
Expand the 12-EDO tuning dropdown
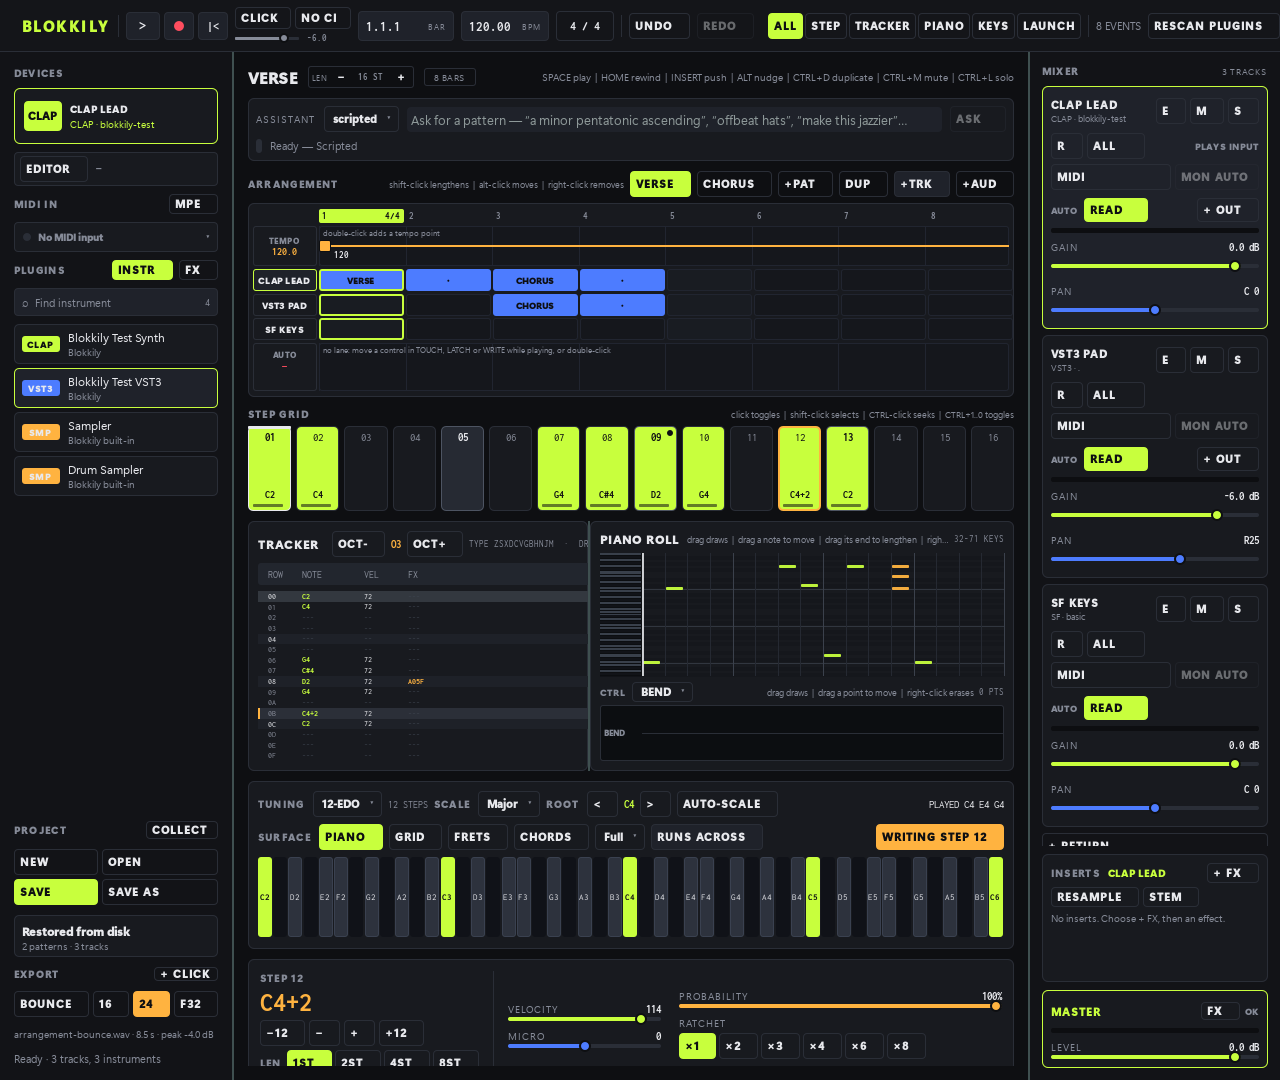[x=347, y=804]
